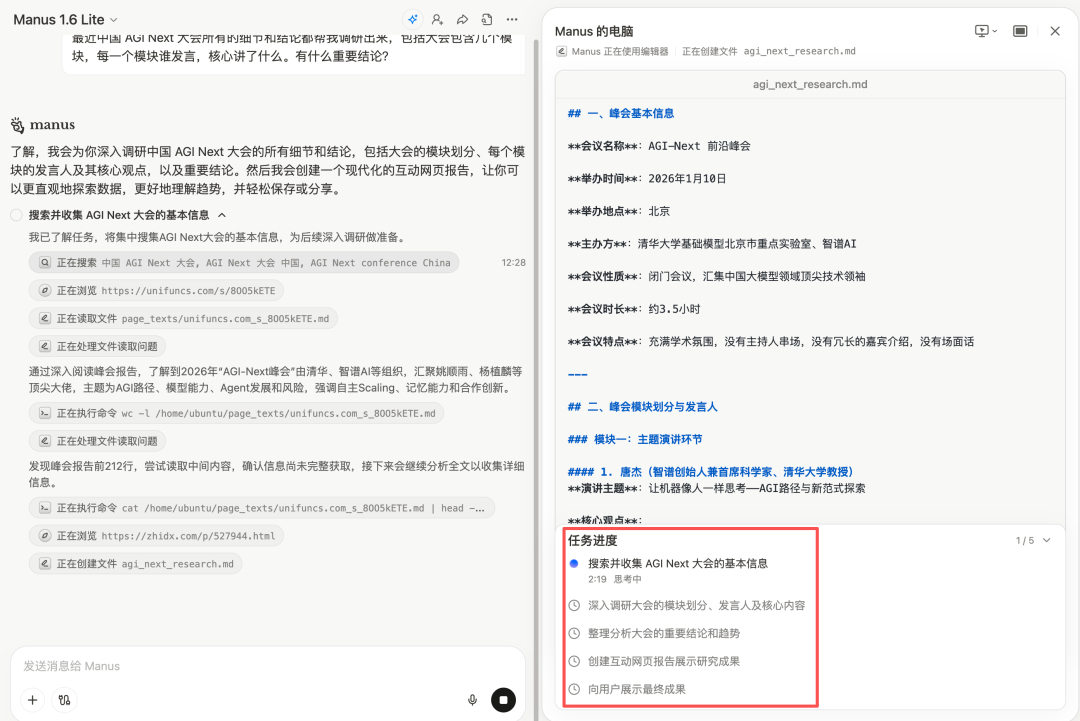Click the plus icon to attach files
Screen dimensions: 1080x721
tap(32, 700)
